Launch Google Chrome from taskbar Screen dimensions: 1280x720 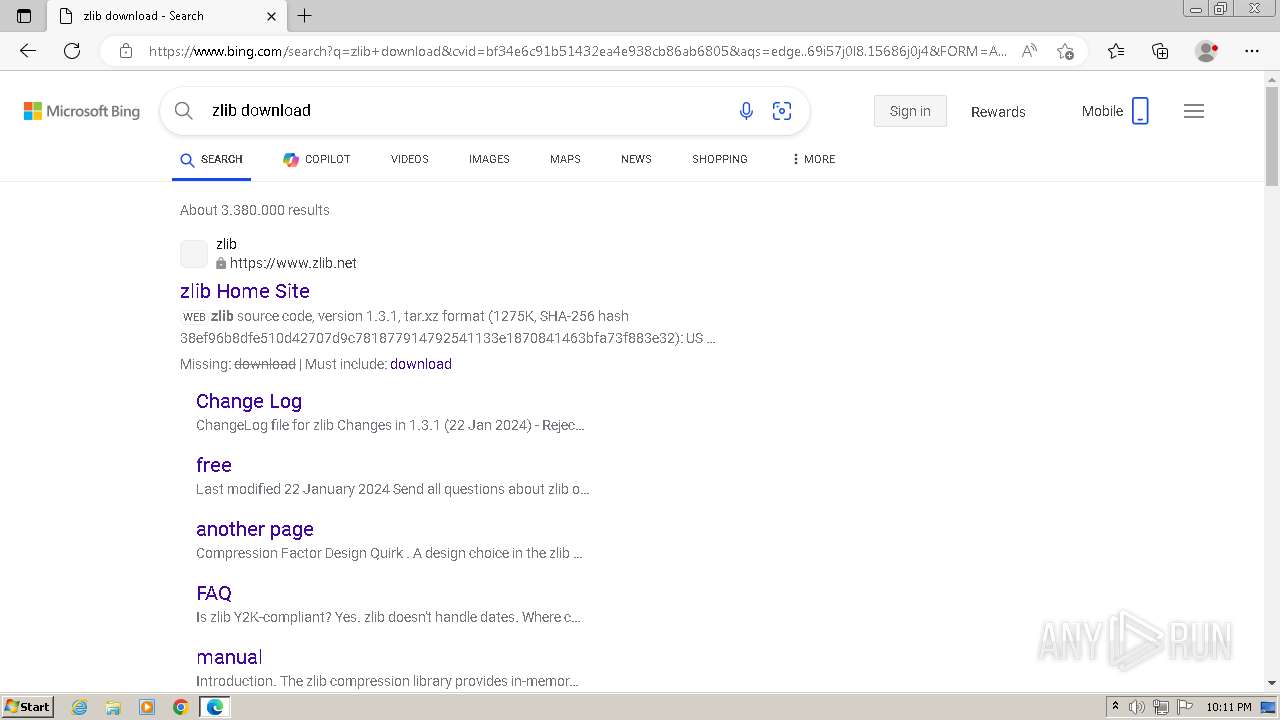click(181, 707)
